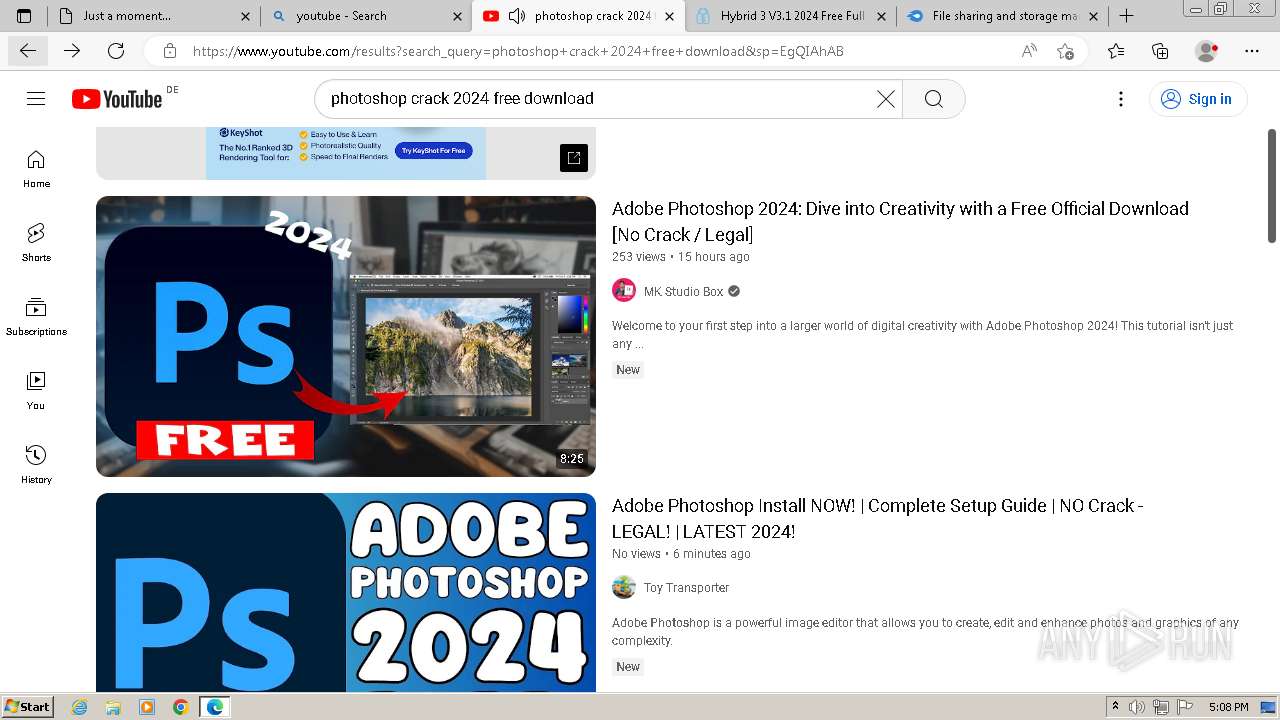1280x720 pixels.
Task: Open the Action Center flag icon
Action: [1185, 707]
